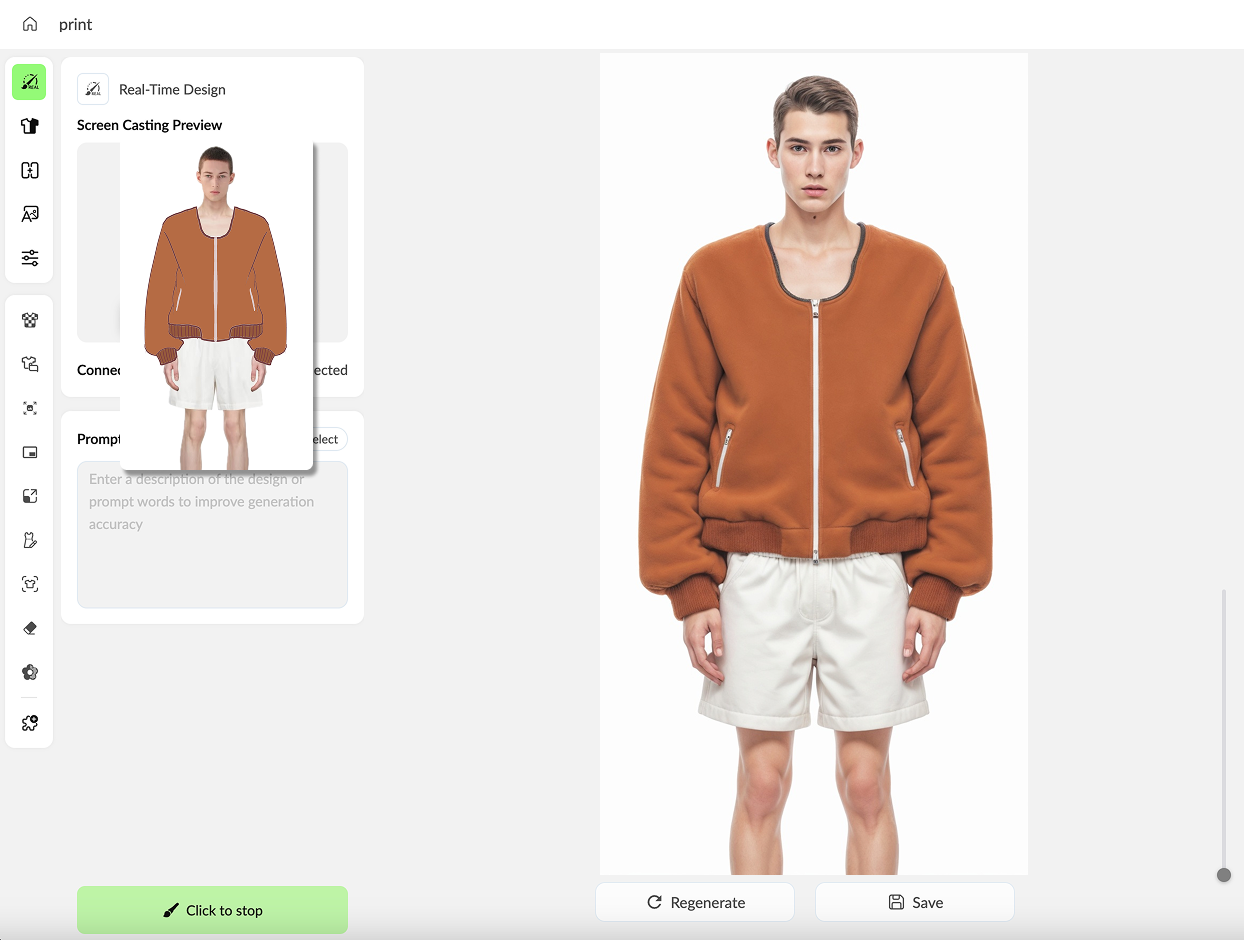This screenshot has width=1244, height=940.
Task: Select the picture-in-picture icon
Action: pos(29,452)
